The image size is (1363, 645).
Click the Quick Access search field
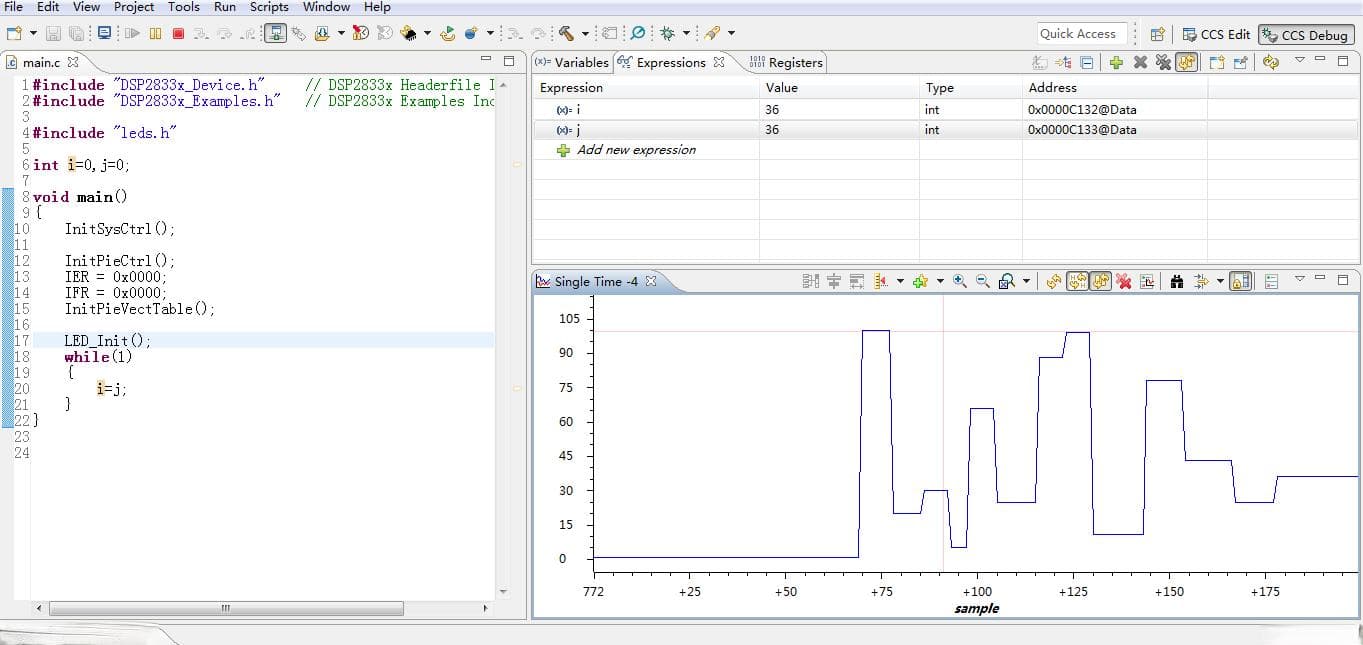point(1083,33)
